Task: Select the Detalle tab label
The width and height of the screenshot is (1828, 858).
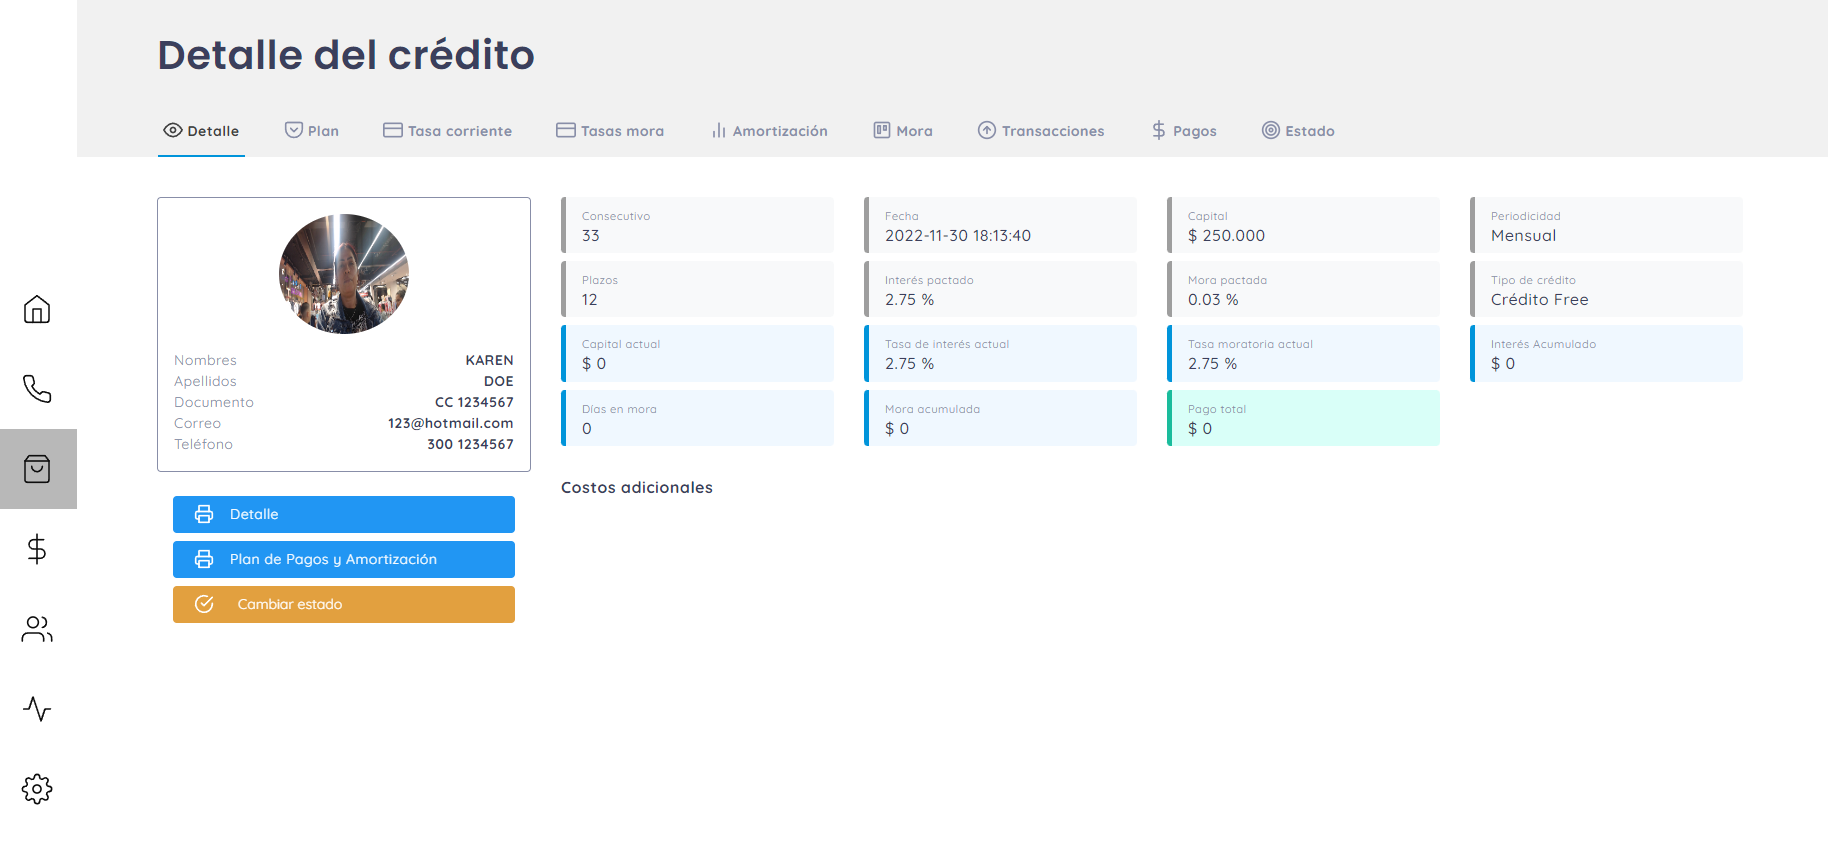Action: coord(213,131)
